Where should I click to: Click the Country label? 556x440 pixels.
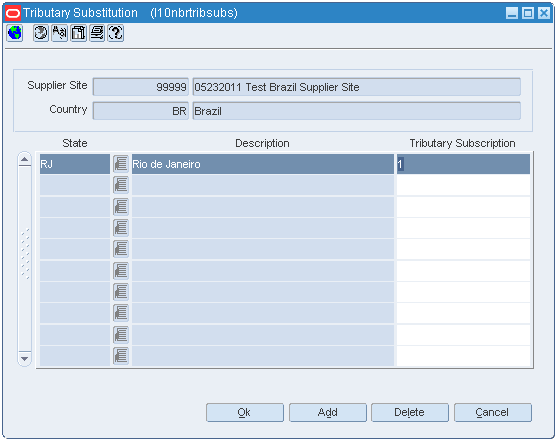[x=68, y=109]
